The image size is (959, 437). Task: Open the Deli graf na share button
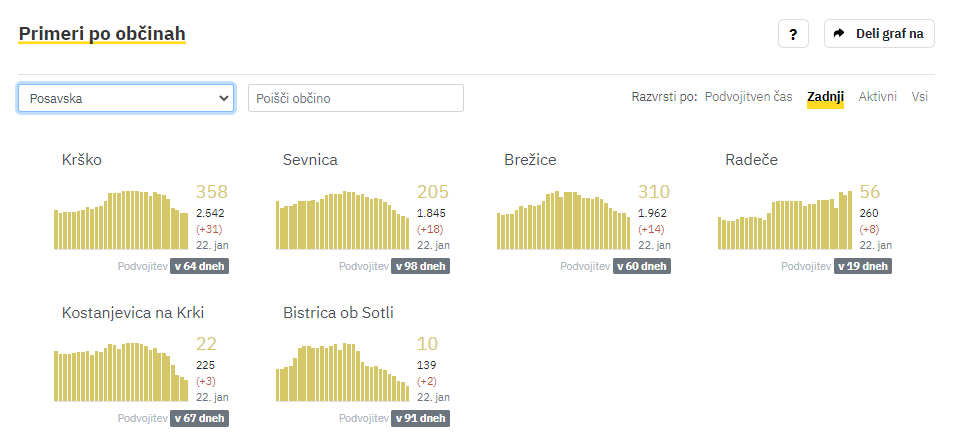879,34
